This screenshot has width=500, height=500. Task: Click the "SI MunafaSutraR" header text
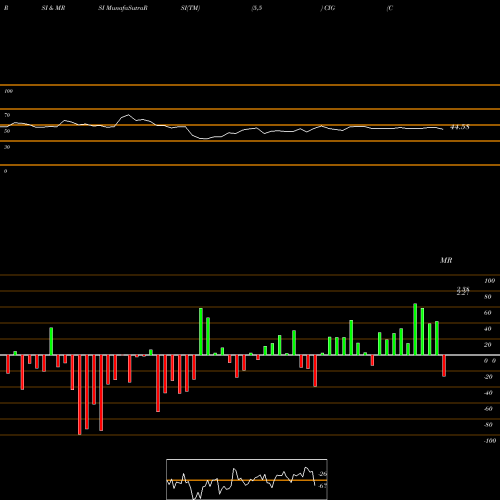pos(123,8)
